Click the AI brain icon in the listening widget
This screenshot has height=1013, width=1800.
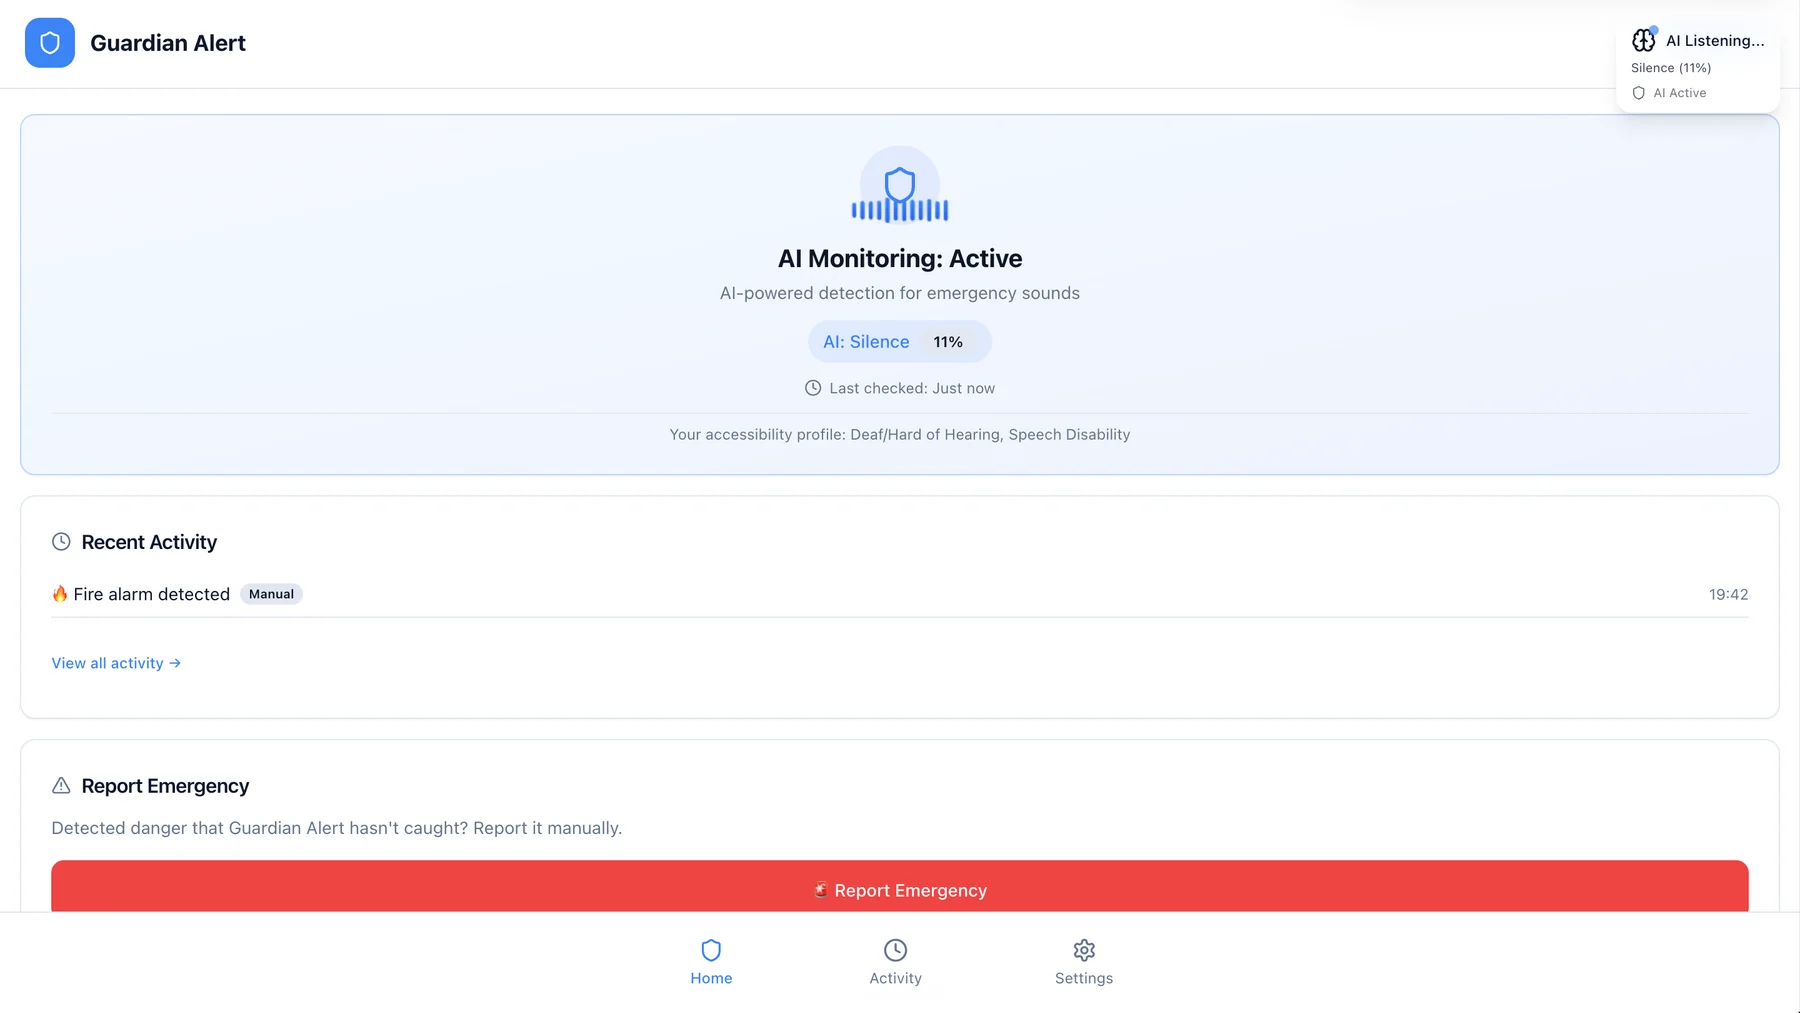click(x=1644, y=40)
